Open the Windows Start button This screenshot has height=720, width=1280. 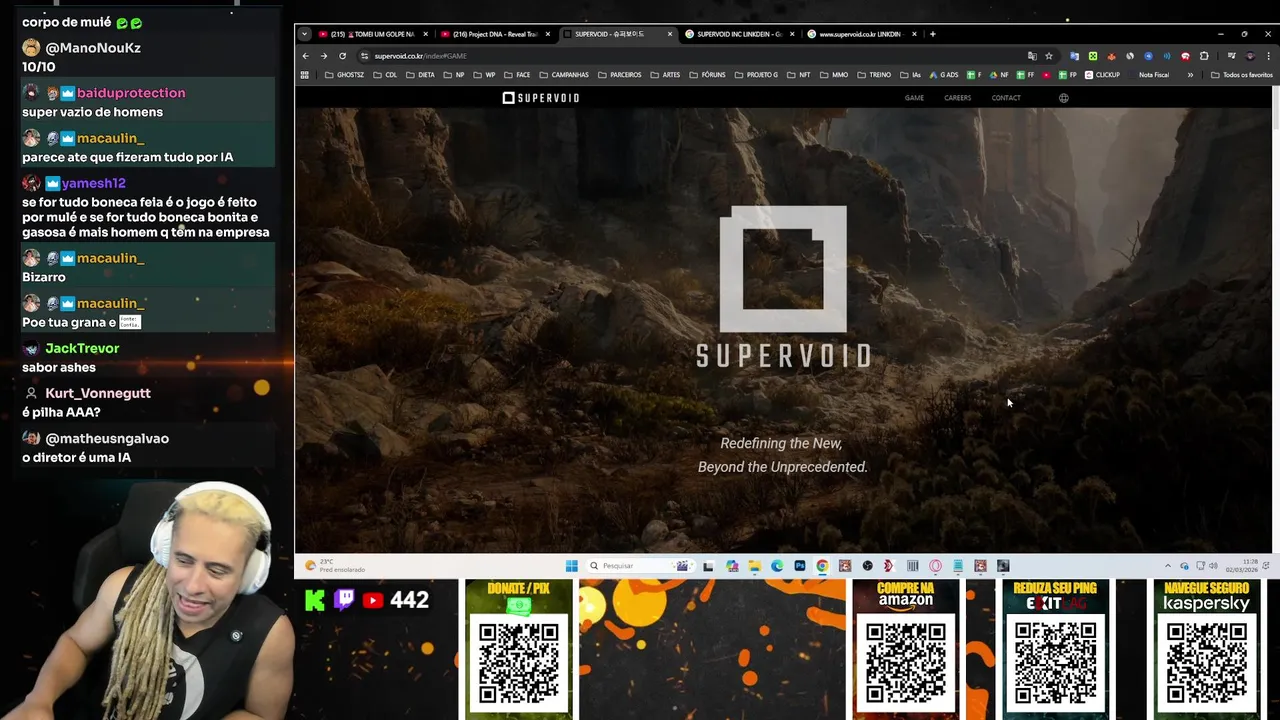tap(571, 566)
